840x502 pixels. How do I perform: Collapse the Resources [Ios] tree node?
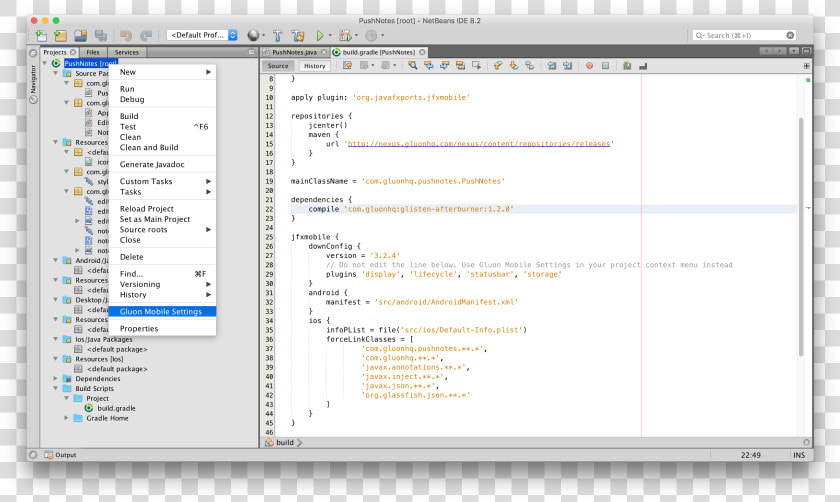[55, 359]
